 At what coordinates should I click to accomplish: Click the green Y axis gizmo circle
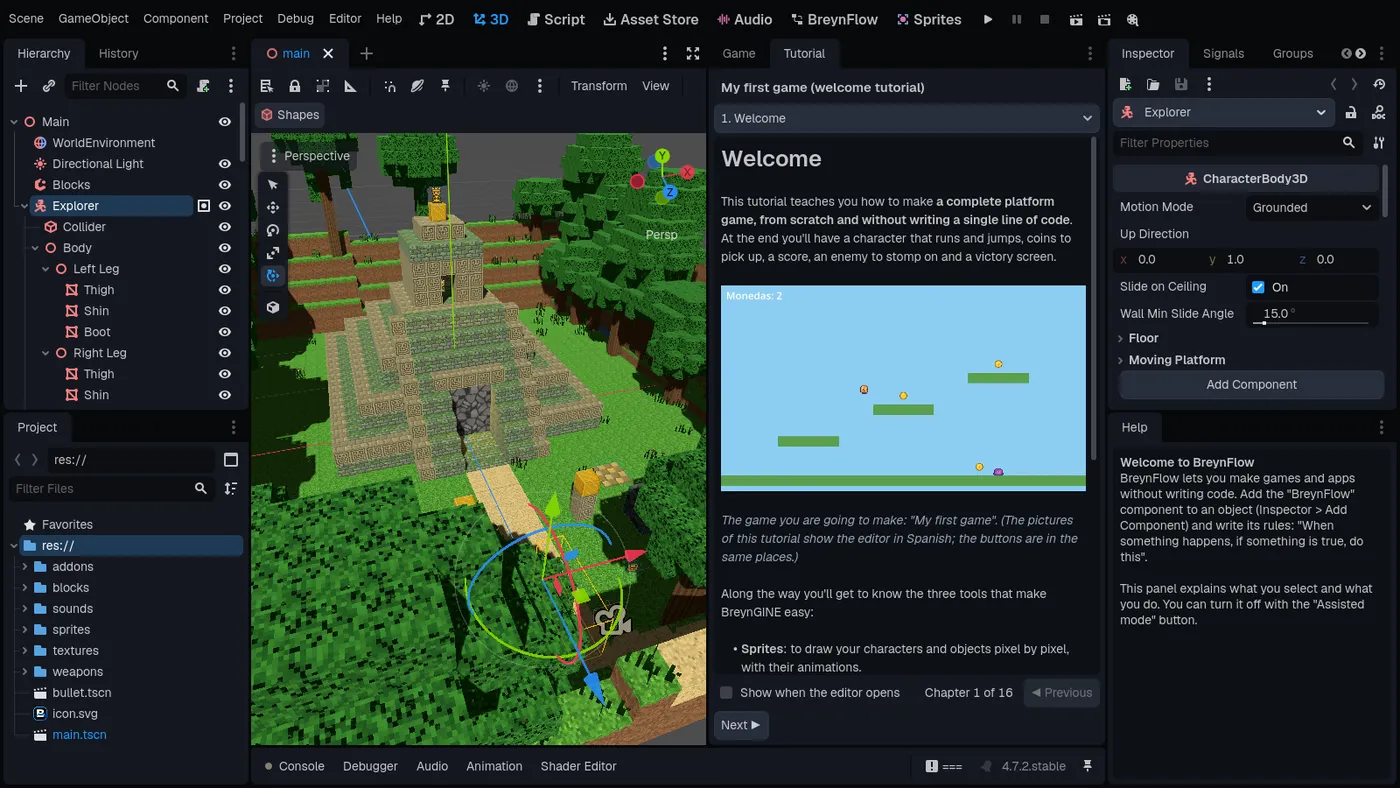(x=661, y=157)
